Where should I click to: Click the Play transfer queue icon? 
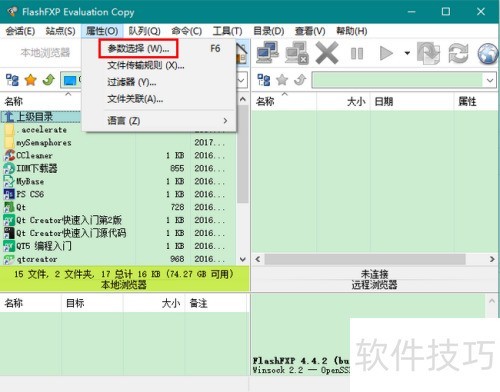pos(386,53)
